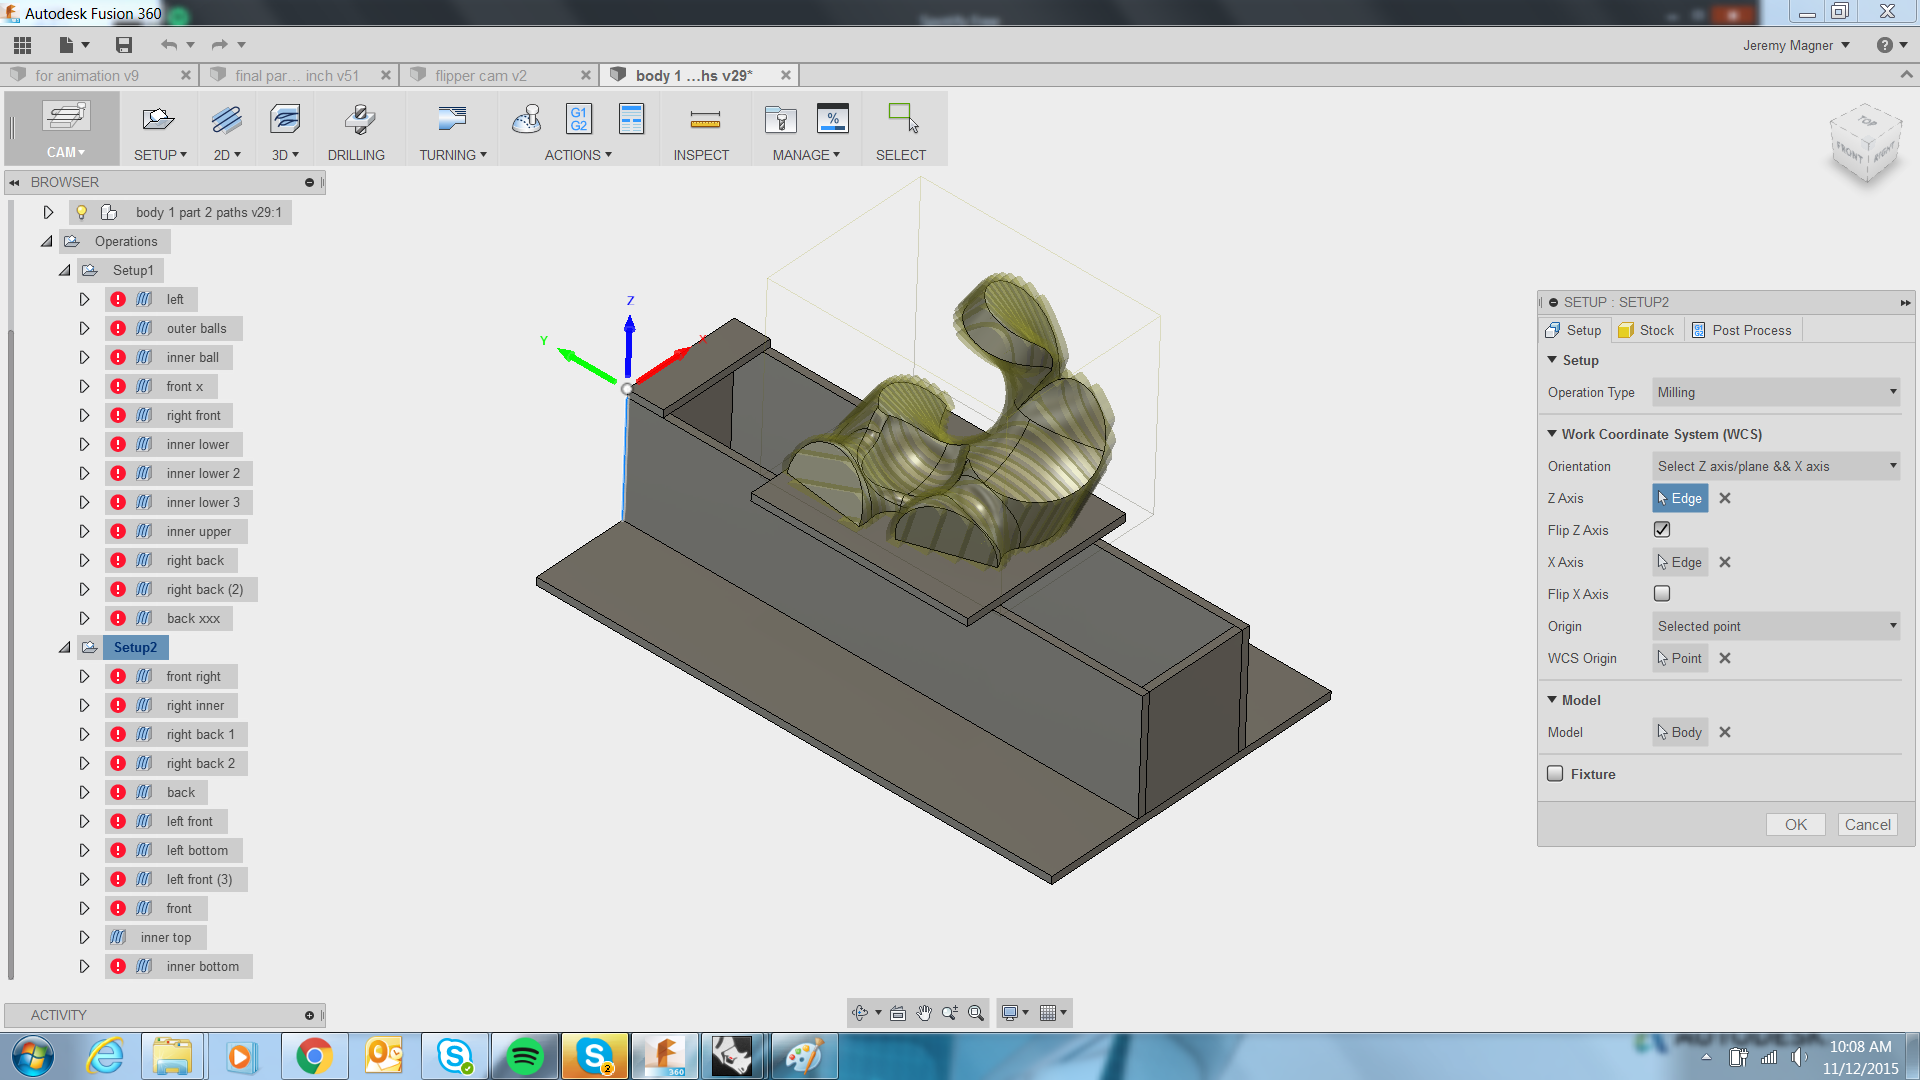Select the outer balls operation
Viewport: 1920px width, 1080px height.
pyautogui.click(x=196, y=329)
